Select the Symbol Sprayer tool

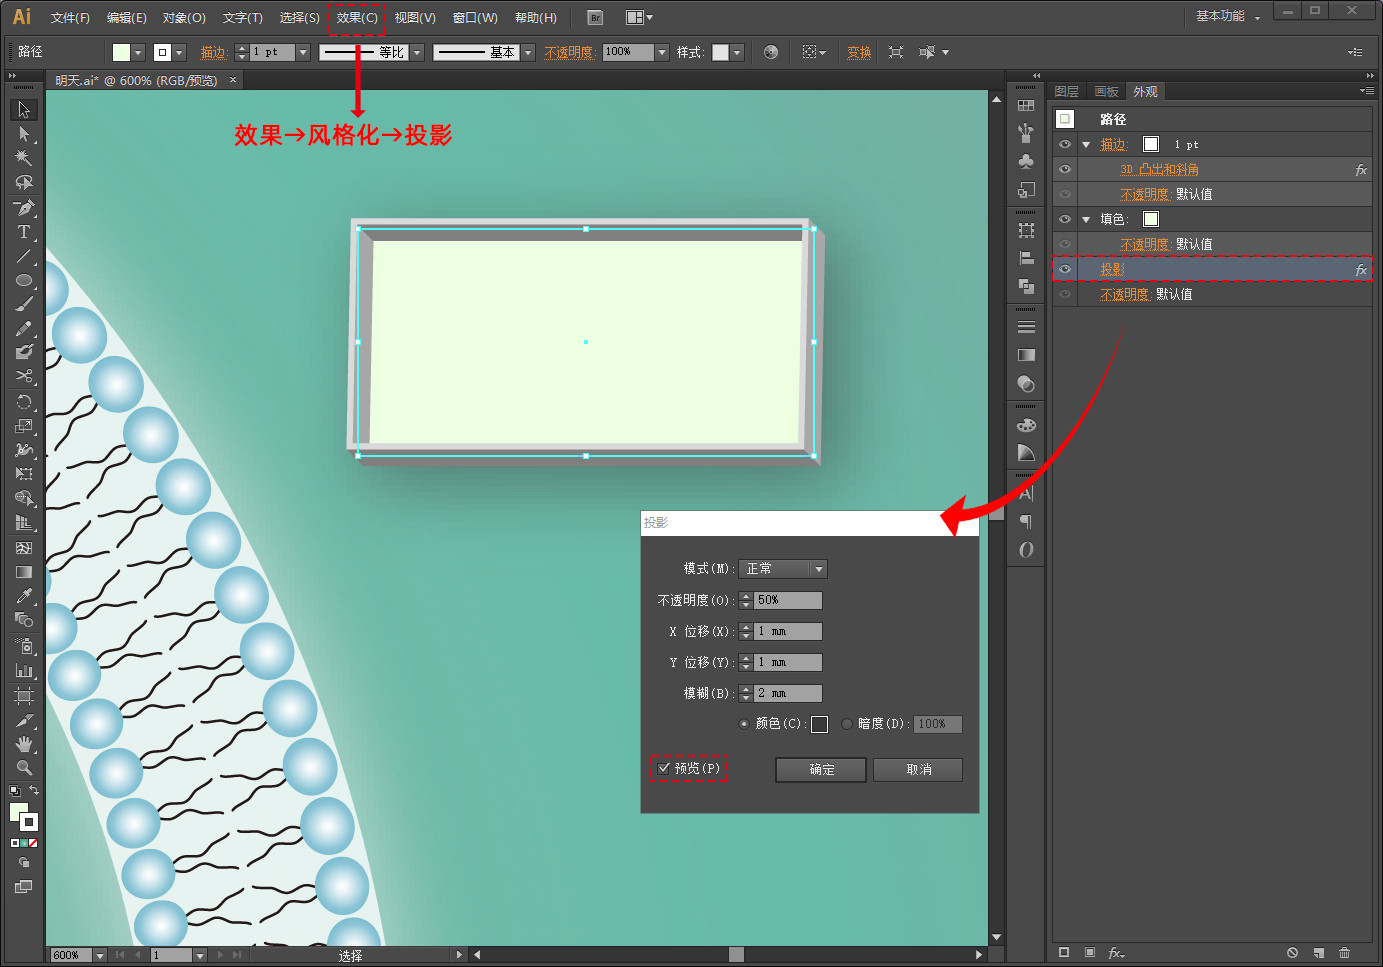coord(24,646)
